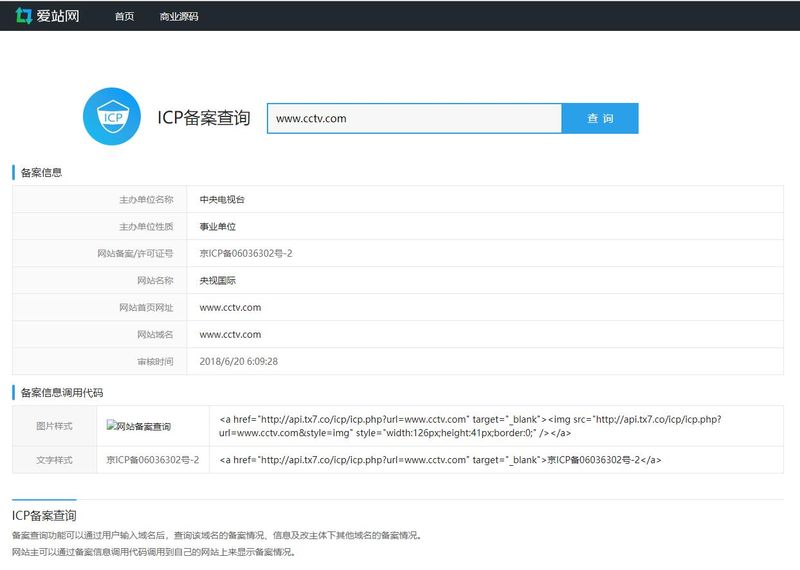Screen dimensions: 800x570
Task: Focus the domain input containing www.cctv.com
Action: coord(414,118)
